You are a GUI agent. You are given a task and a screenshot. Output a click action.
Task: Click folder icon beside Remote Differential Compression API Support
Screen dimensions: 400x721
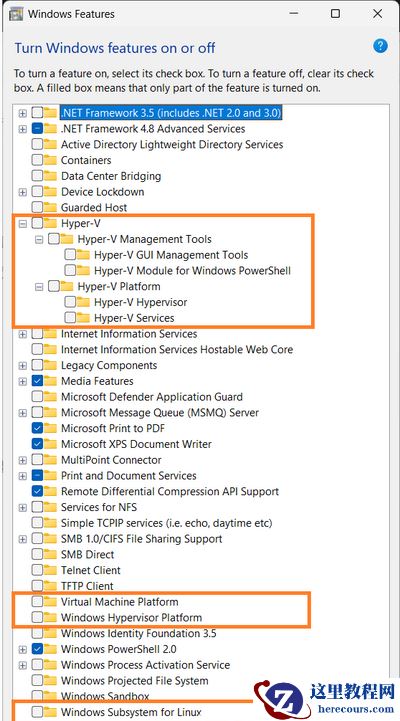coord(50,491)
